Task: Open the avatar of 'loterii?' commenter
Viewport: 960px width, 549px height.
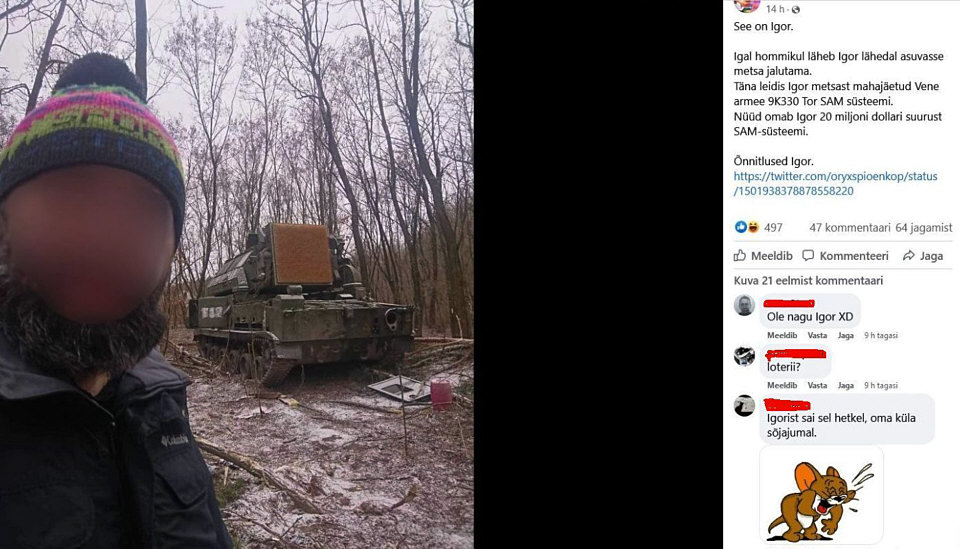Action: [744, 355]
